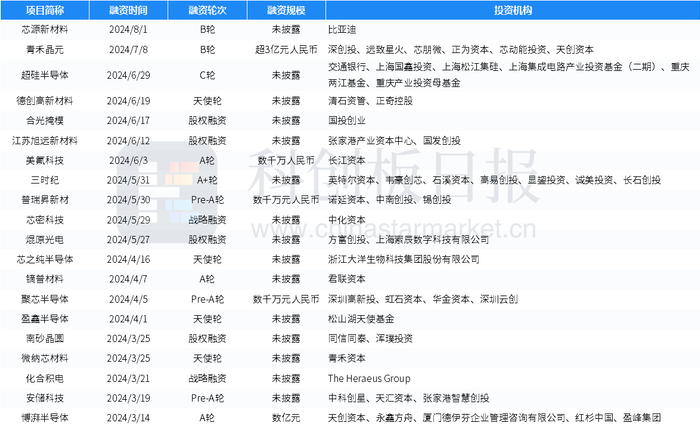700x429 pixels.
Task: Select the date cell 2024/6/17
Action: click(129, 121)
